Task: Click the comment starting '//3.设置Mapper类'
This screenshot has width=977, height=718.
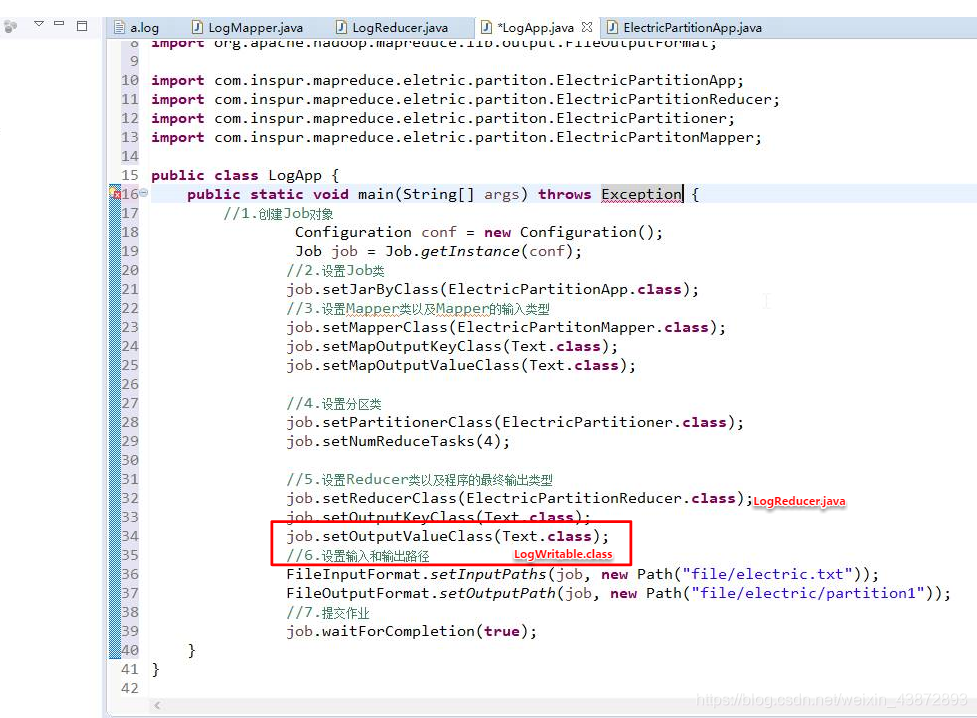Action: 418,309
